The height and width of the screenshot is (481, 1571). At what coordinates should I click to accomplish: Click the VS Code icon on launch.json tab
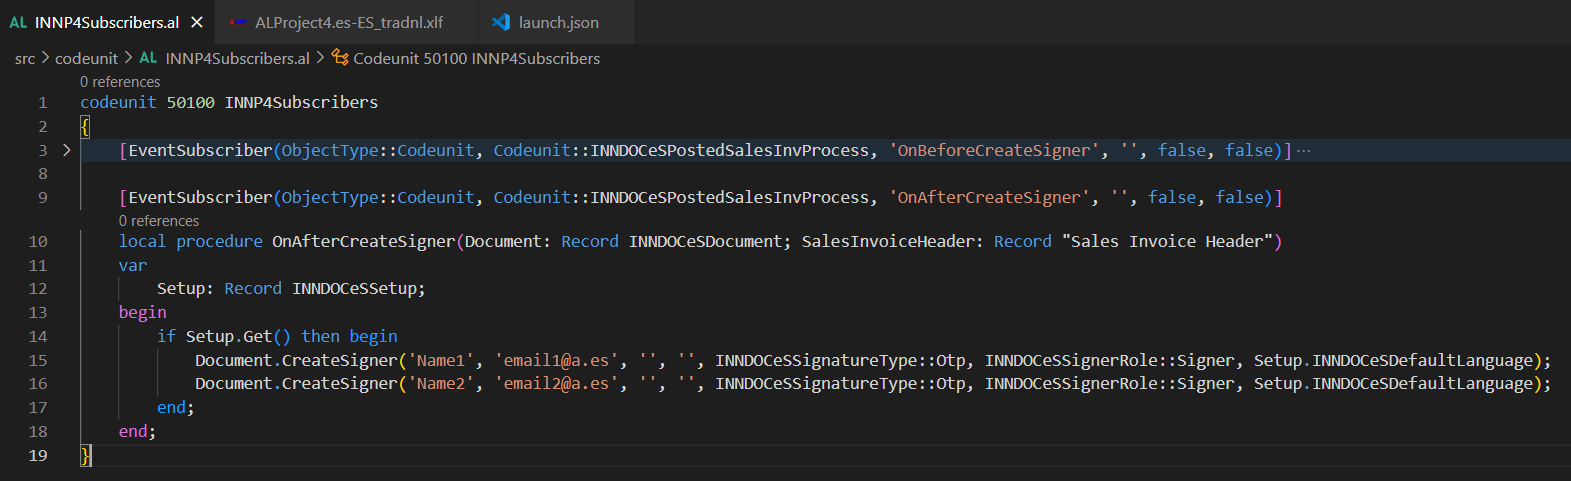point(501,22)
